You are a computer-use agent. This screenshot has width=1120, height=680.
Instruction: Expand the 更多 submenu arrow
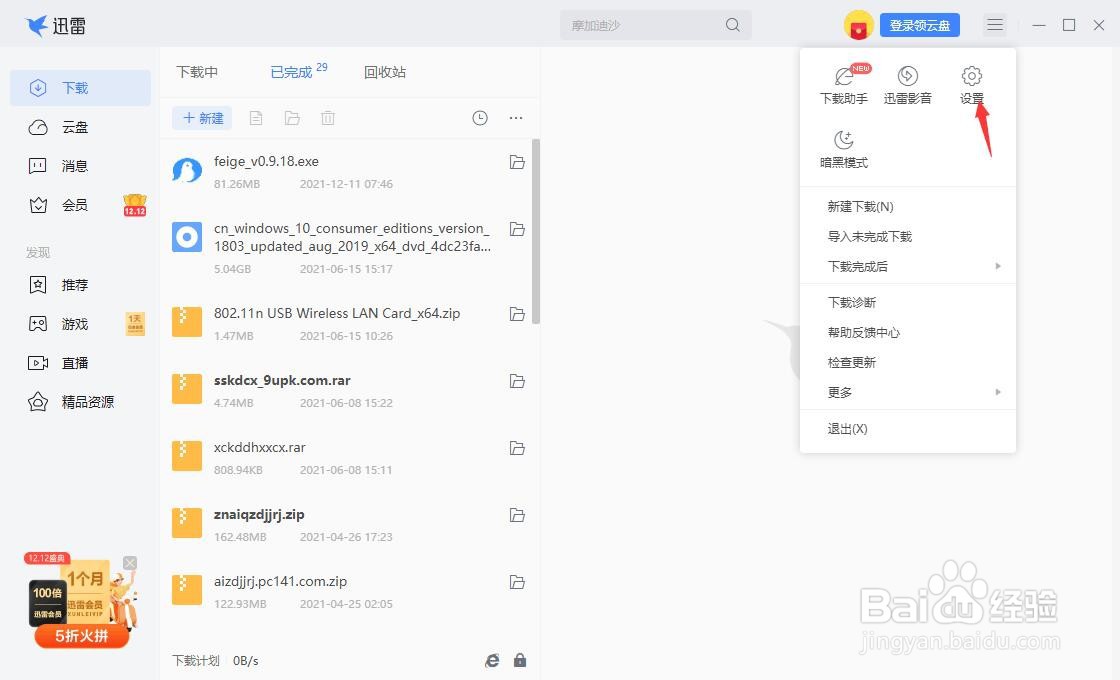coord(997,392)
